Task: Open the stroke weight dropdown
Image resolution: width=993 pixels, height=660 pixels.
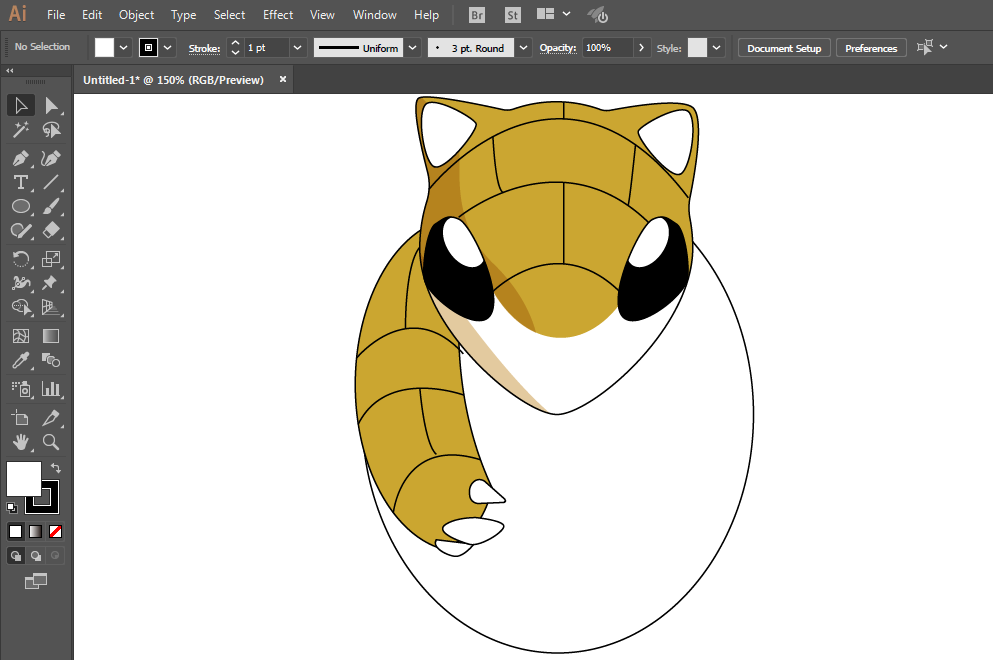Action: [x=297, y=48]
